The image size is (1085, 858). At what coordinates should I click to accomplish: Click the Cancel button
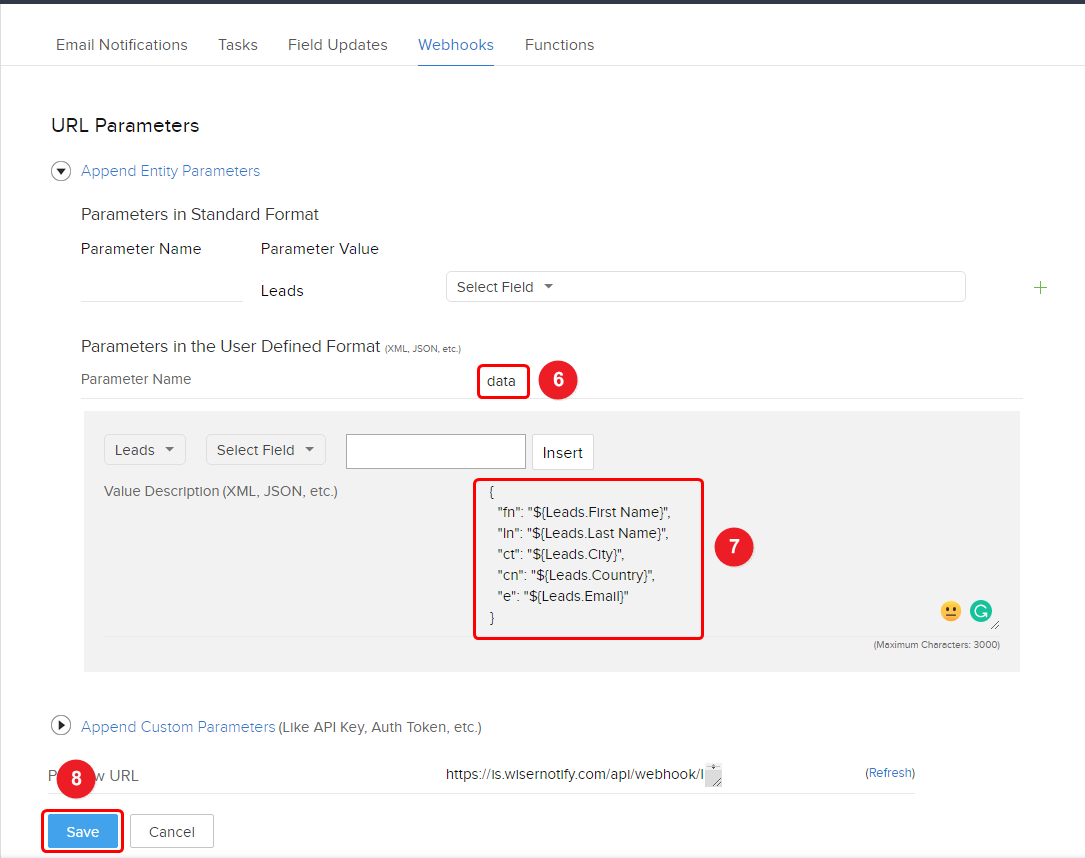(x=171, y=832)
